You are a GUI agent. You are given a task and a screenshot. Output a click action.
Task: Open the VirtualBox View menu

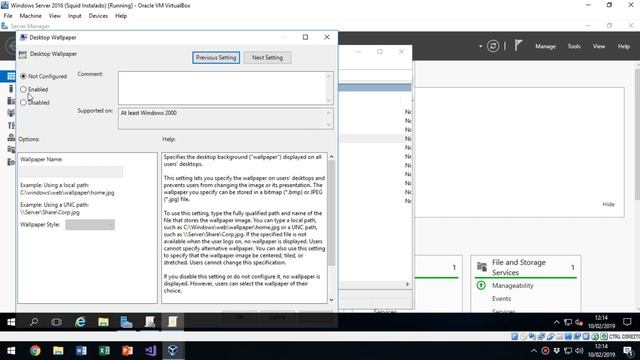pos(55,16)
